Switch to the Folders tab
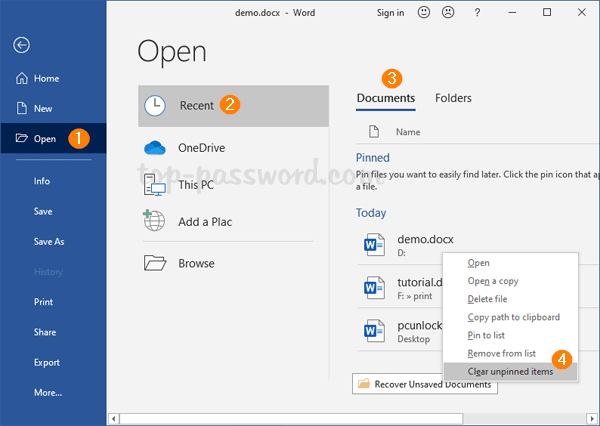The width and height of the screenshot is (600, 426). 453,98
